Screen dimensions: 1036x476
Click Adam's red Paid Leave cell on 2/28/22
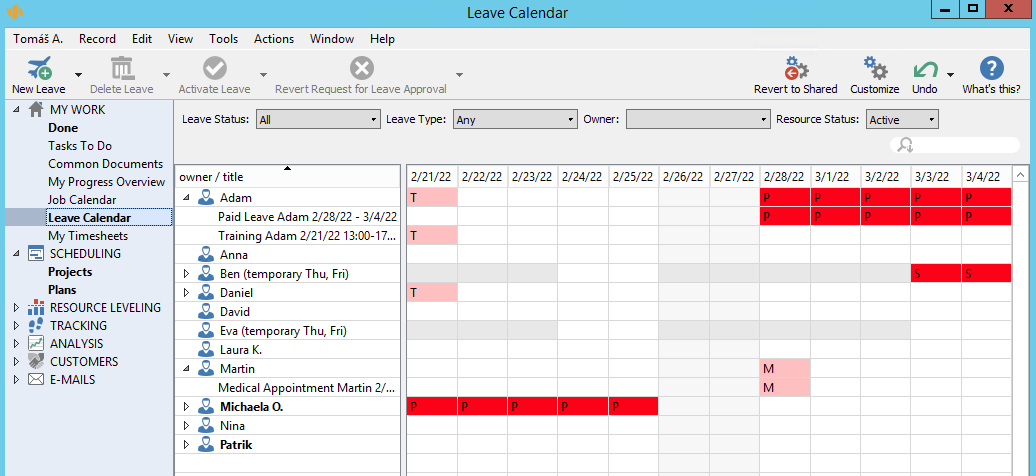[785, 216]
